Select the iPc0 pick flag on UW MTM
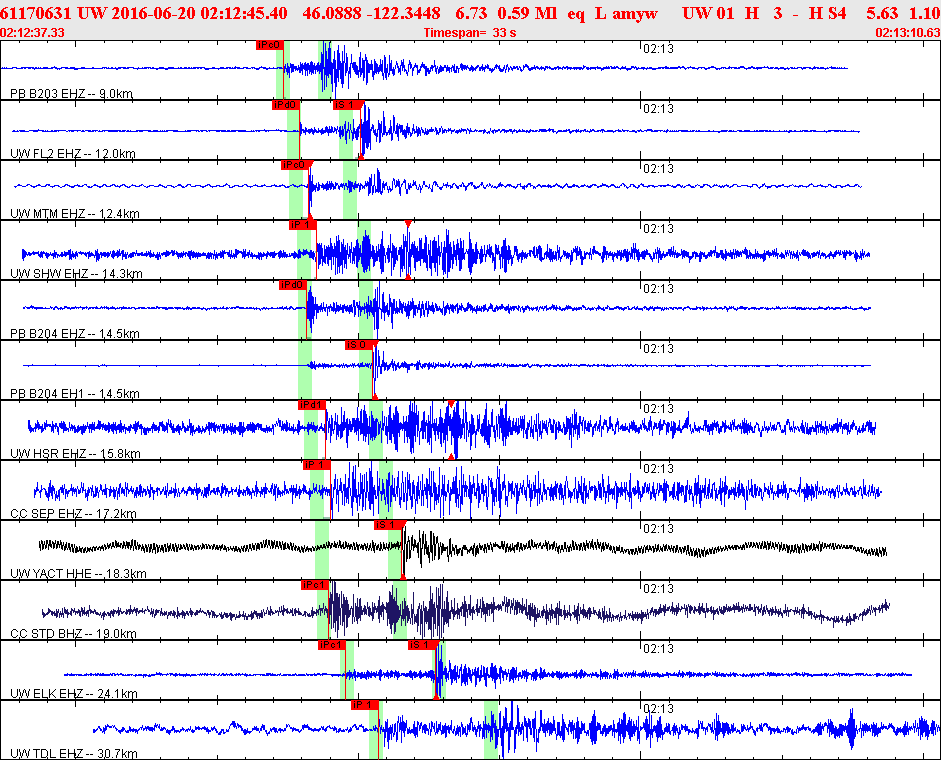This screenshot has width=941, height=760. point(293,165)
